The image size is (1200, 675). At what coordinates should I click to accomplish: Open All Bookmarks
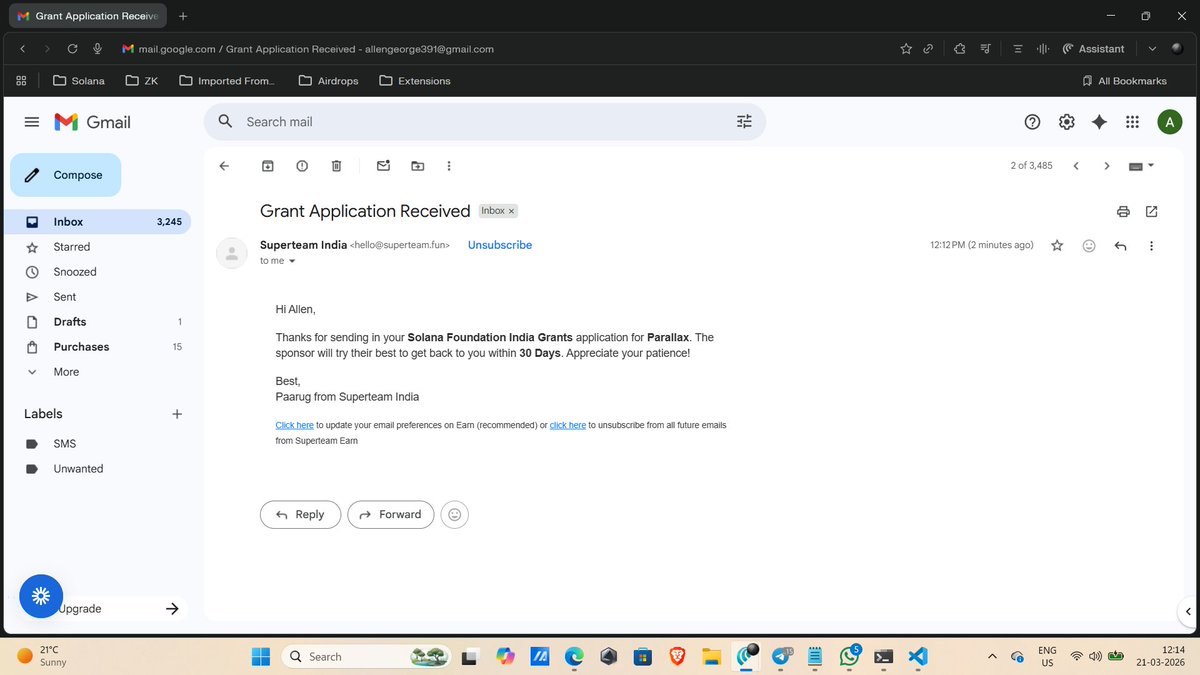coord(1124,81)
